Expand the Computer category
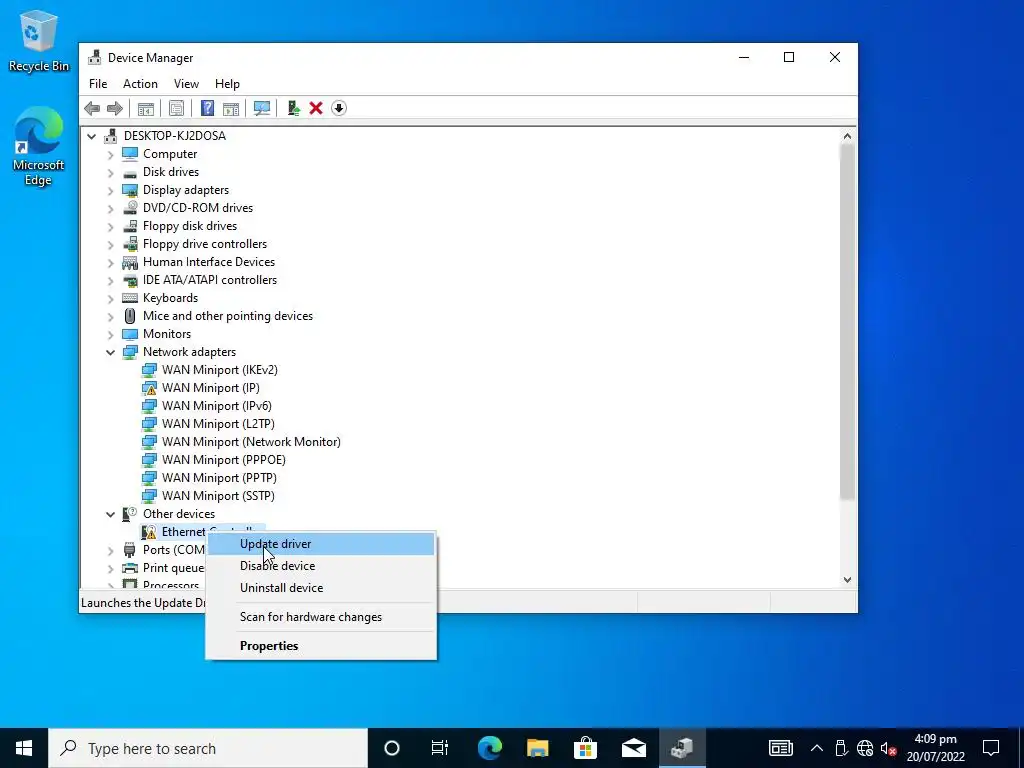The image size is (1024, 768). tap(110, 154)
